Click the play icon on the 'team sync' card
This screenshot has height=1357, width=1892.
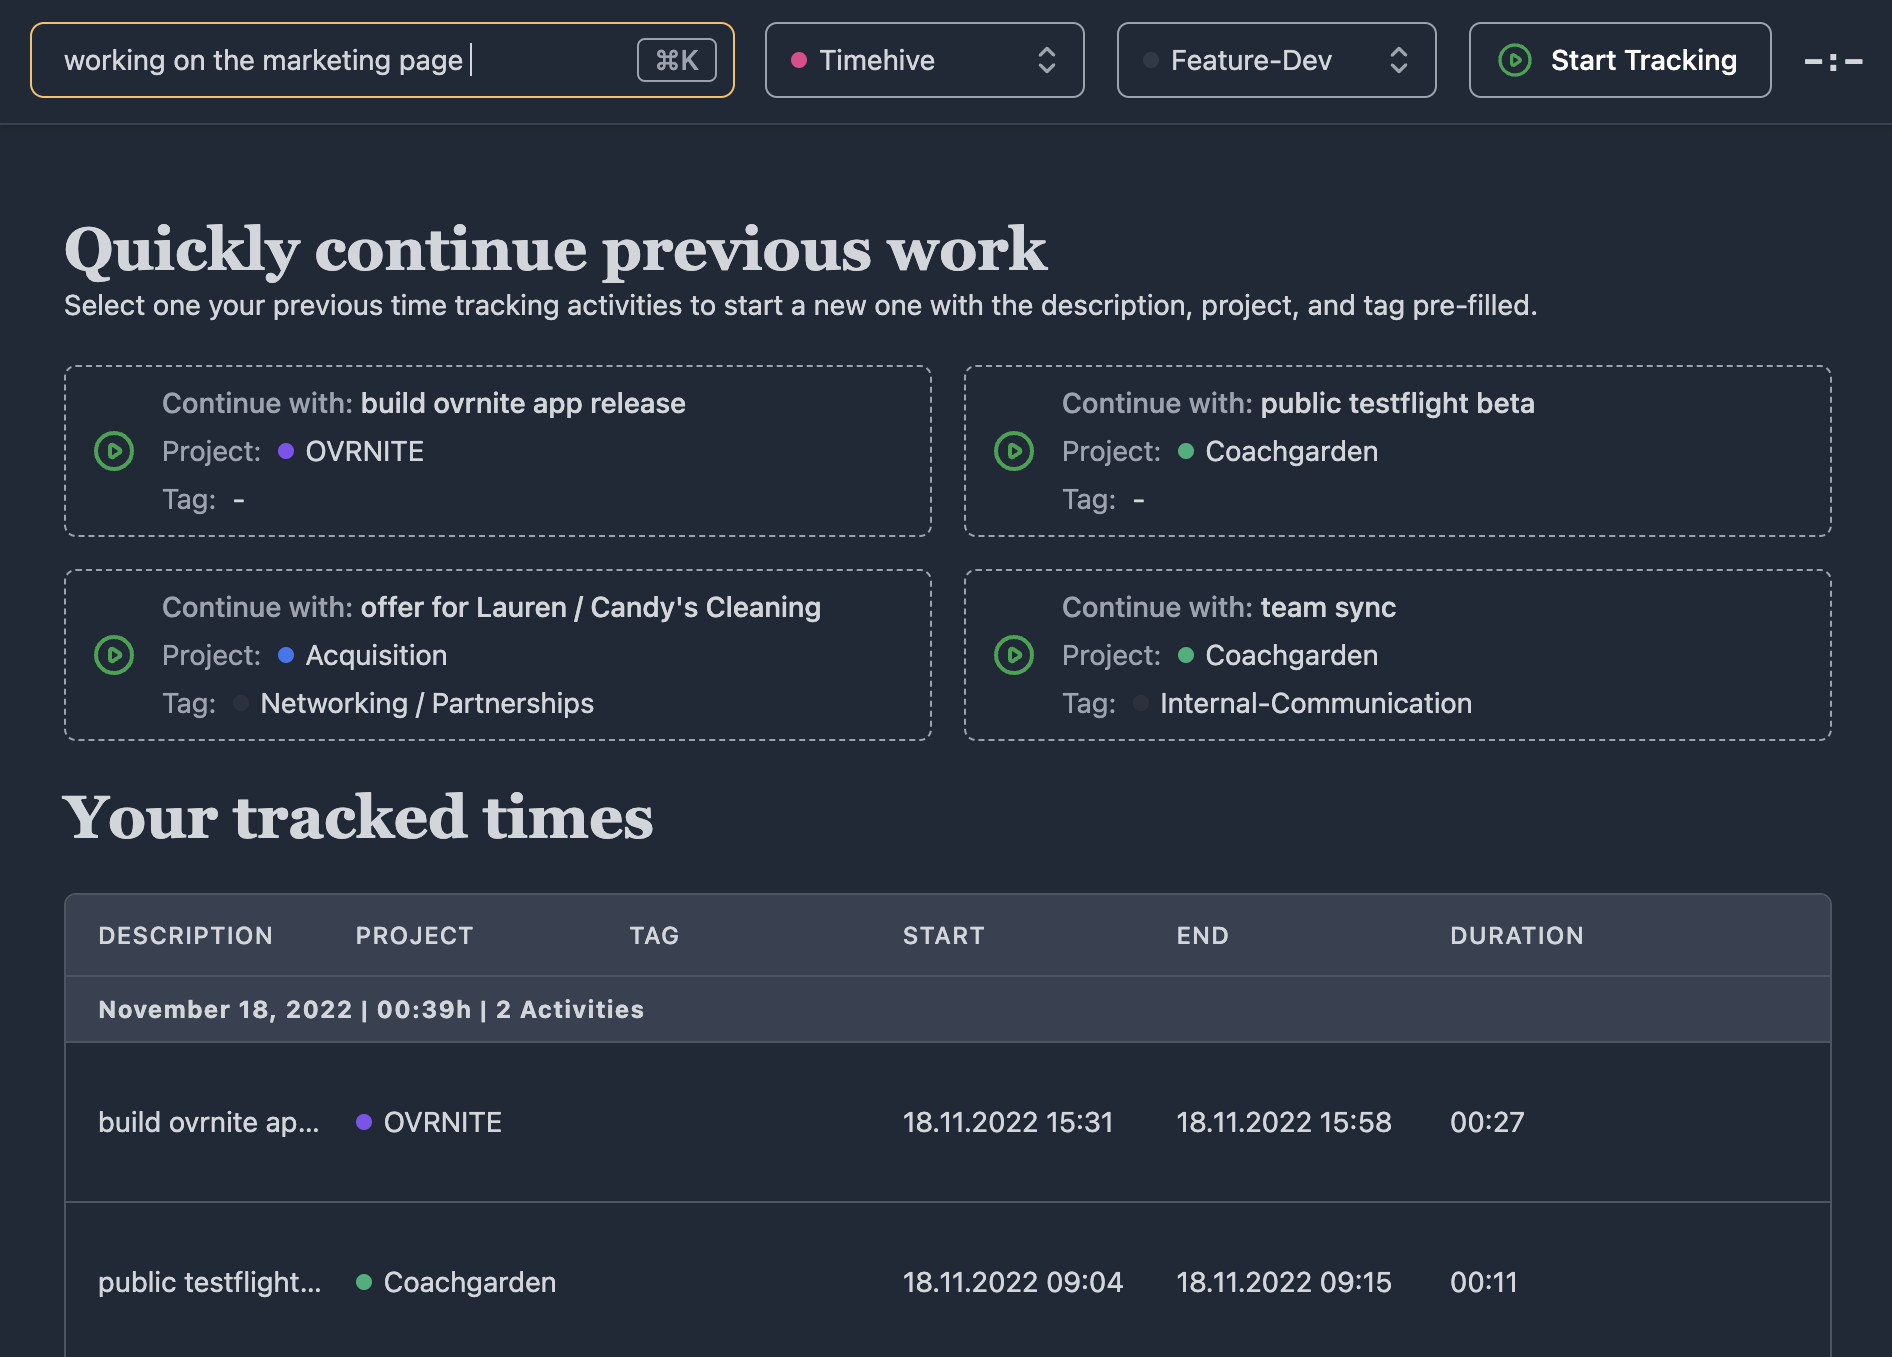[1014, 655]
